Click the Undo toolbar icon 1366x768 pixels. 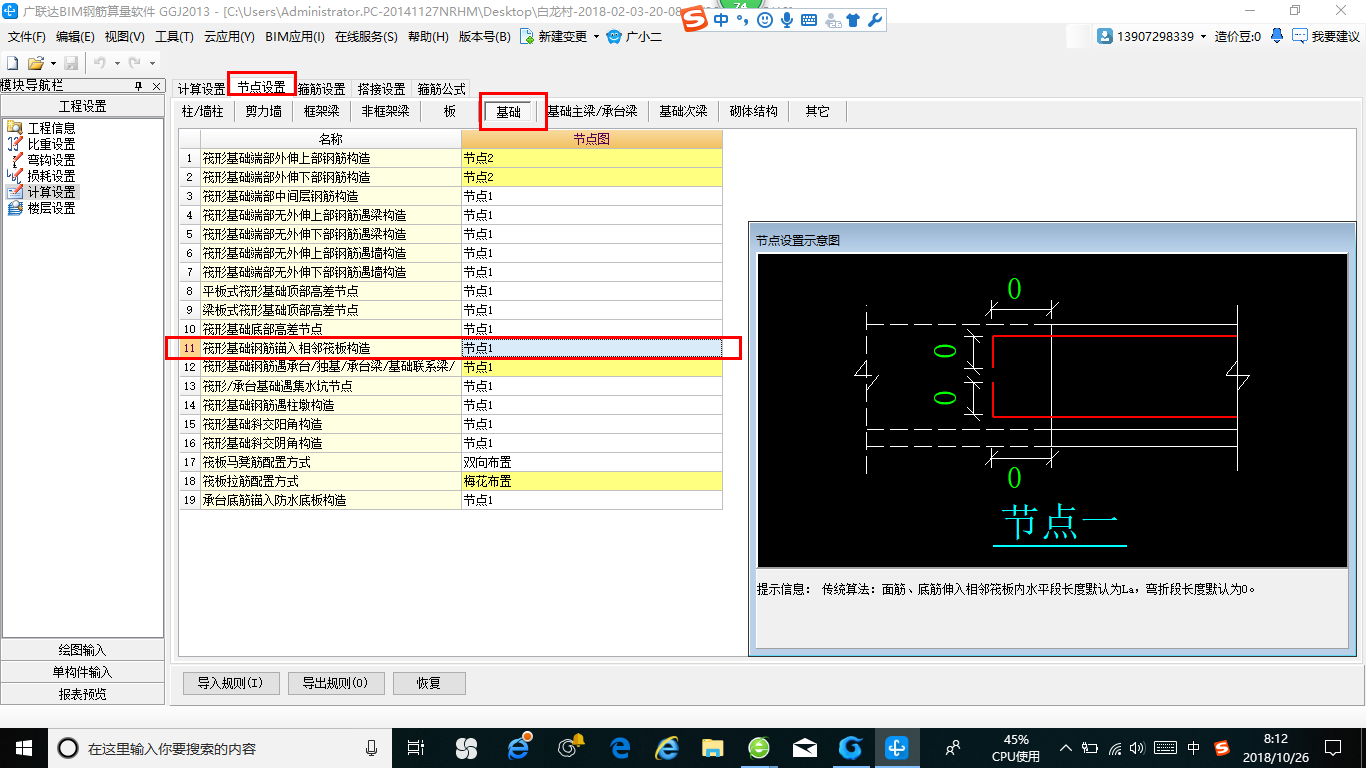pos(99,63)
